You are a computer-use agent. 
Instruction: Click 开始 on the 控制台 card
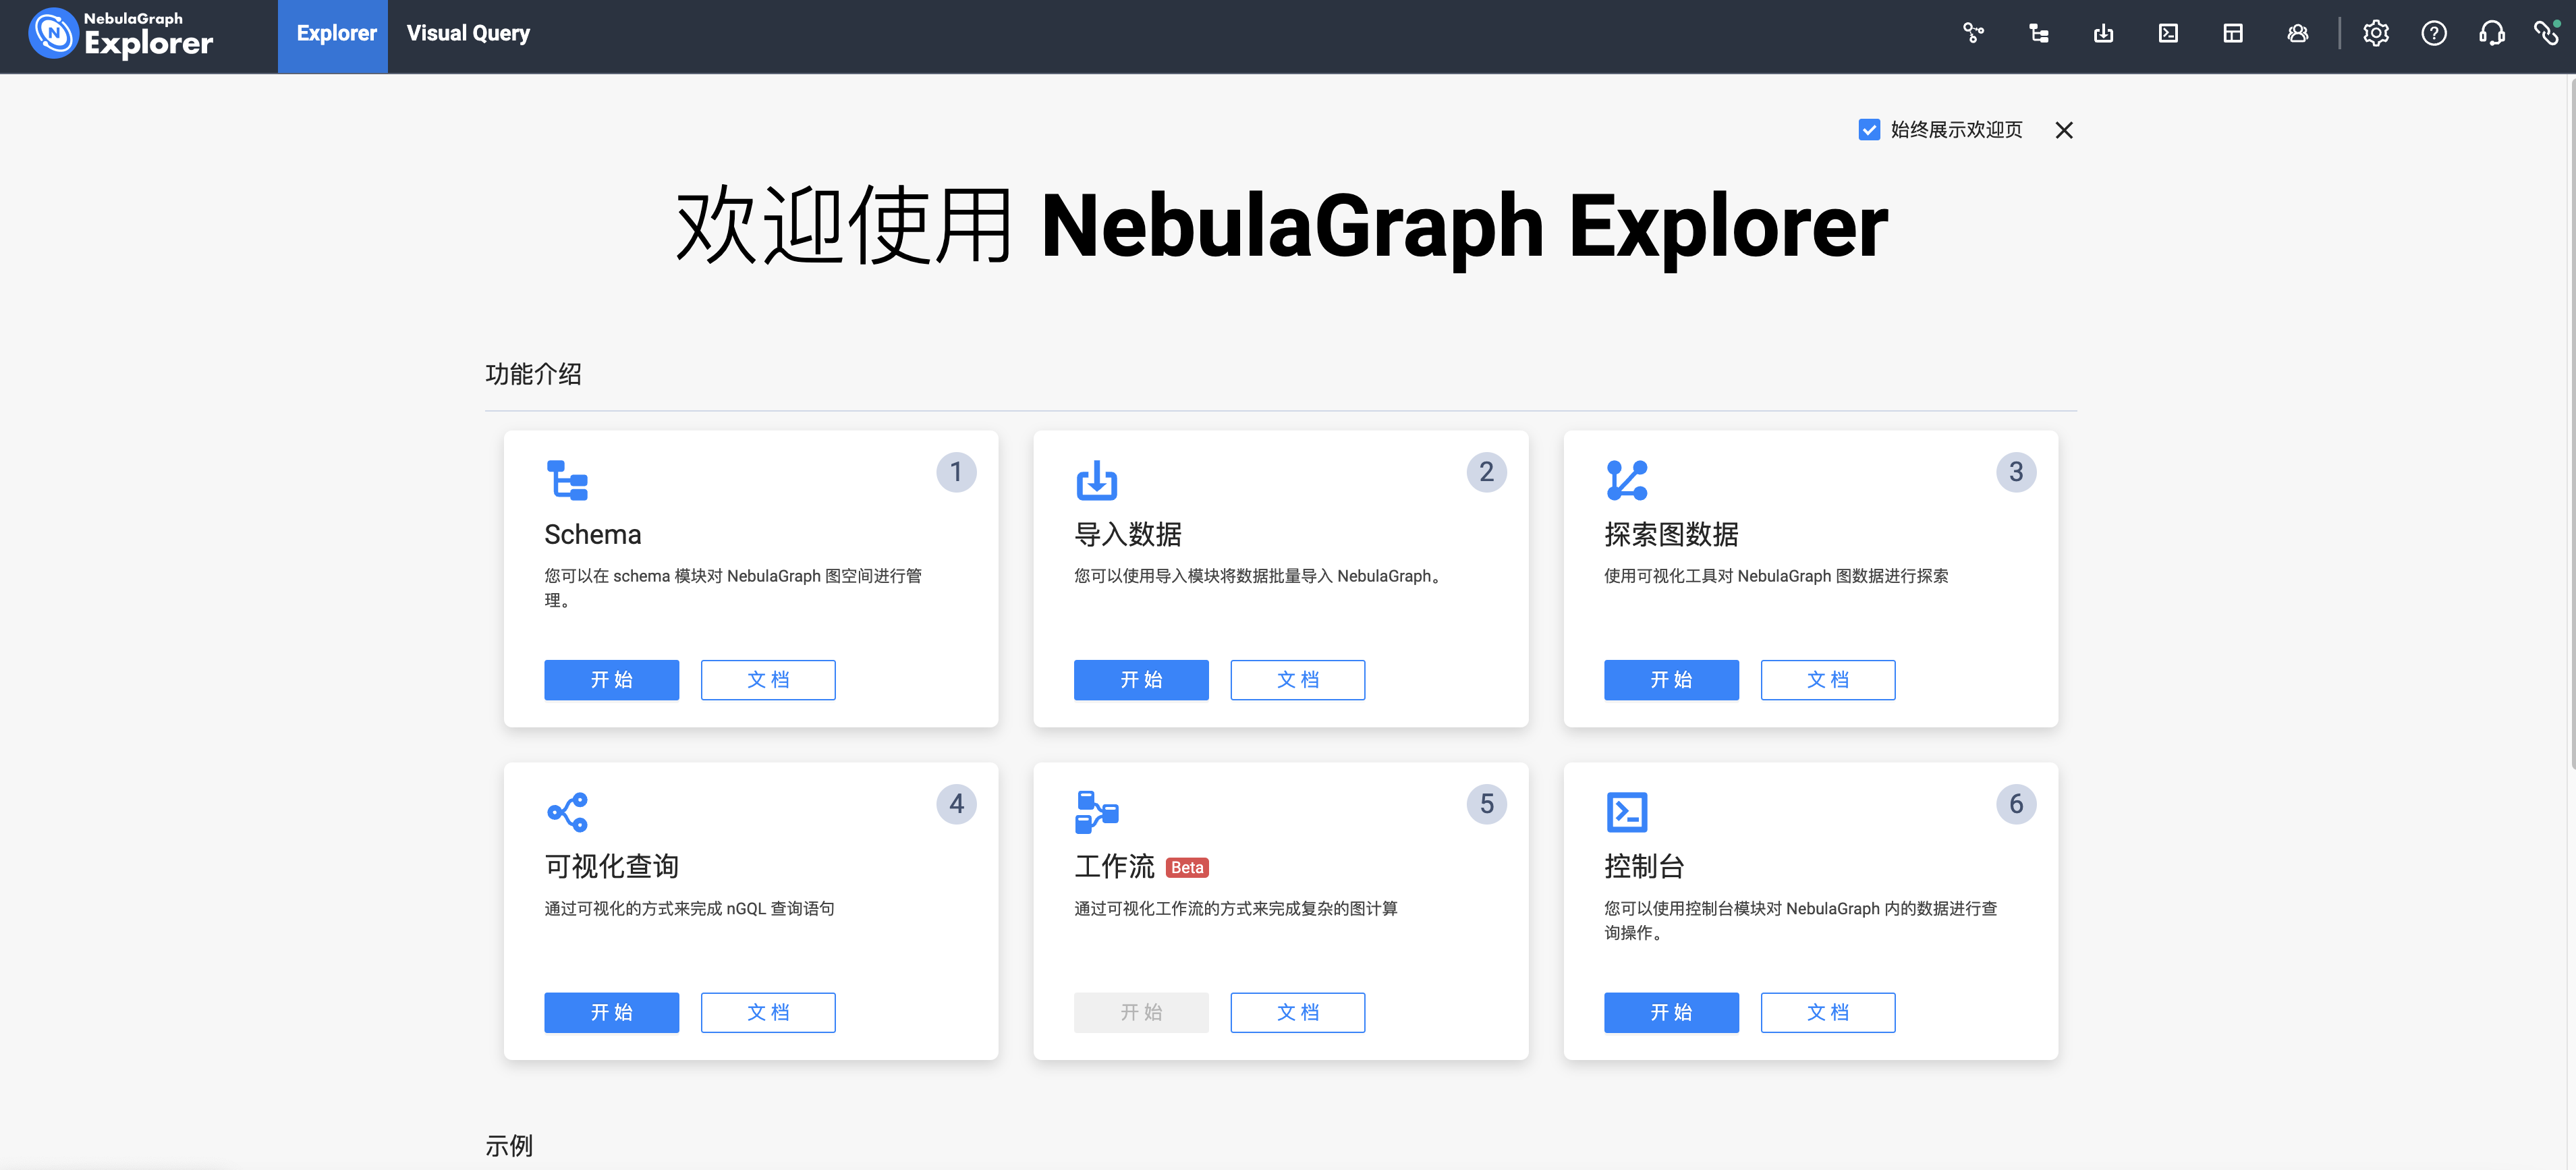pyautogui.click(x=1671, y=1012)
